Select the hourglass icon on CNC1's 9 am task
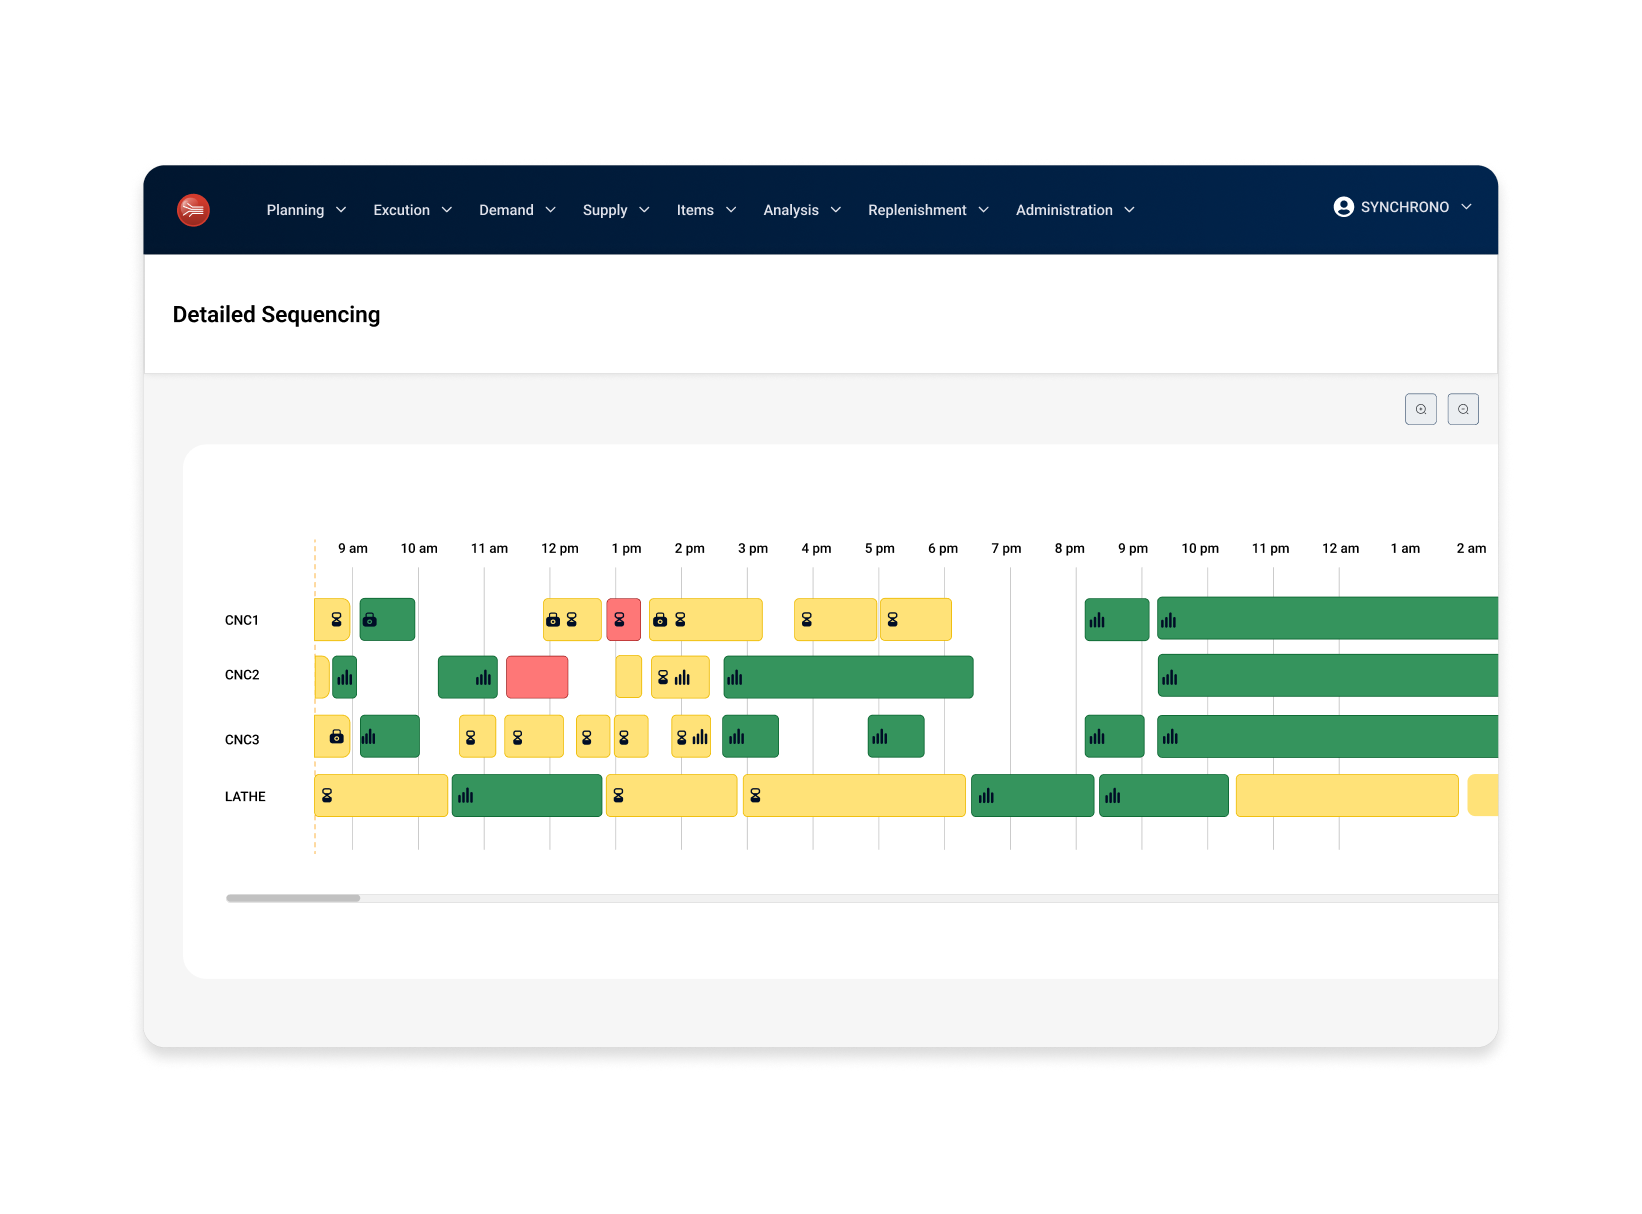The image size is (1642, 1214). pyautogui.click(x=336, y=620)
